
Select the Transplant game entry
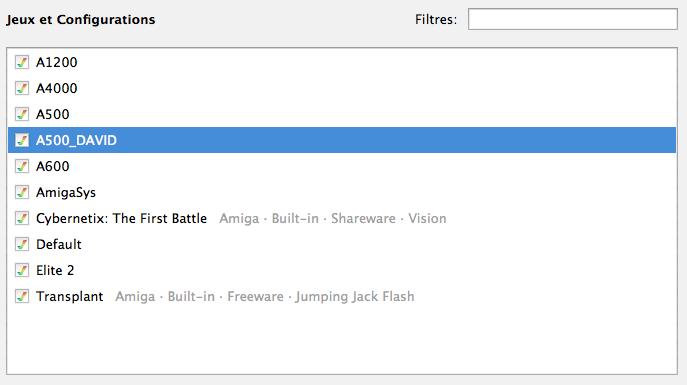tap(342, 296)
